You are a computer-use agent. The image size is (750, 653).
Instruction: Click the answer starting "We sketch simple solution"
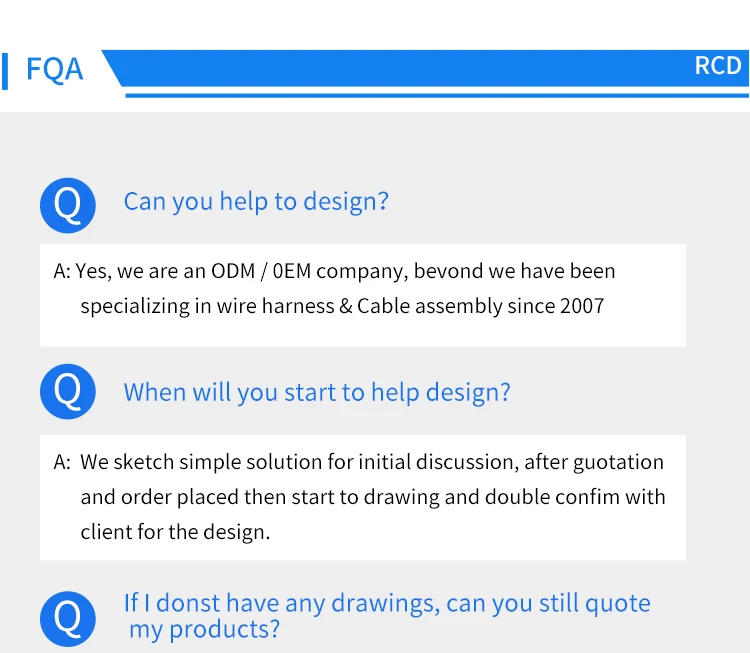coord(363,498)
